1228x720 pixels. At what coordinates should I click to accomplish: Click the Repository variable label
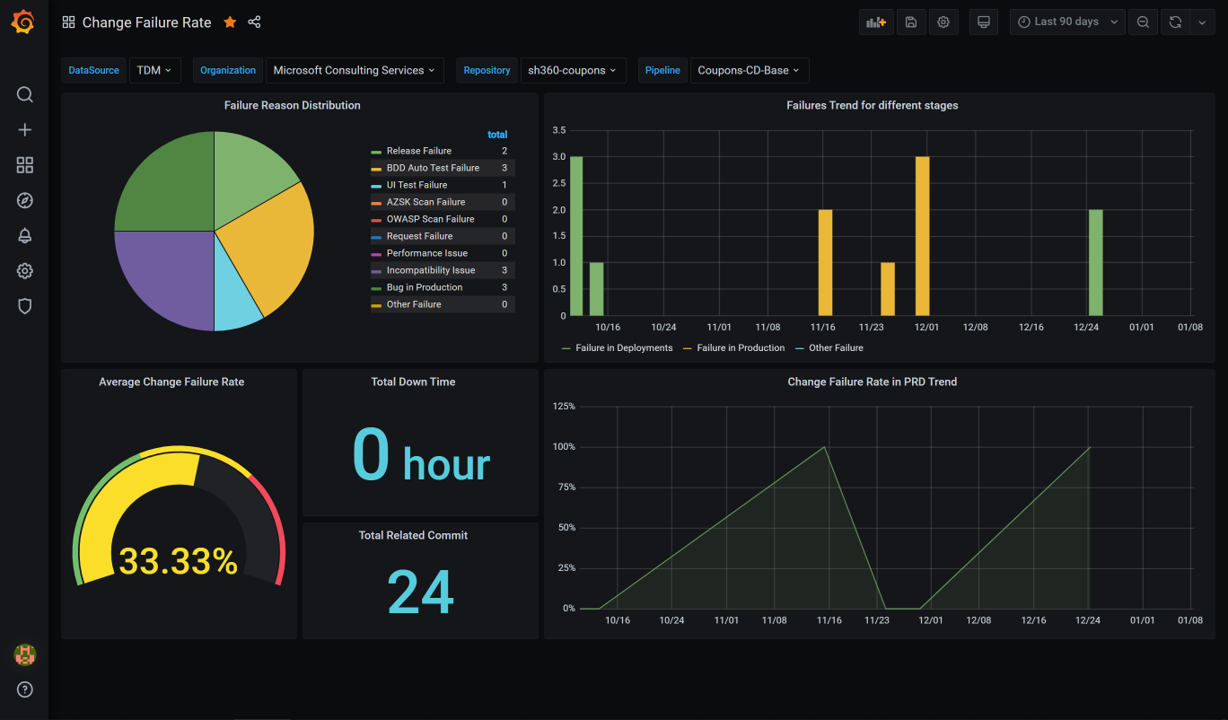click(487, 70)
